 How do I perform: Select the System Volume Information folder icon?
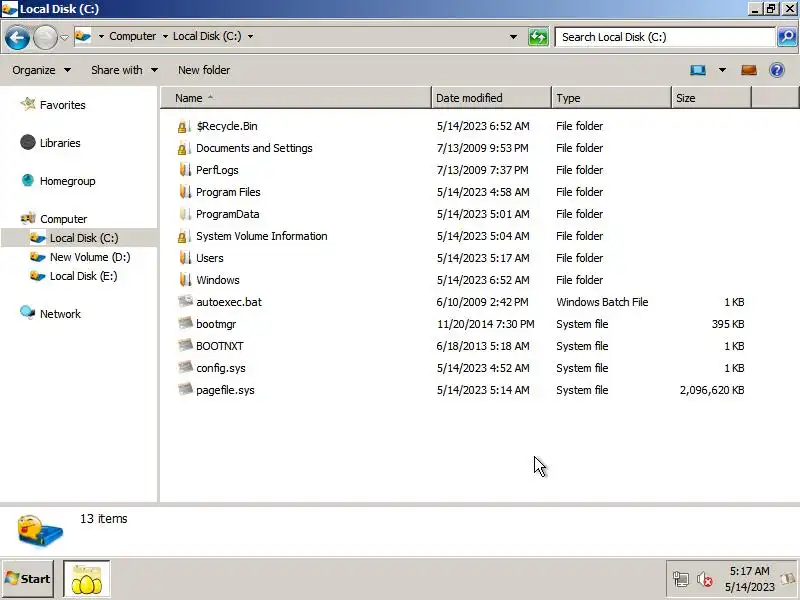click(184, 236)
